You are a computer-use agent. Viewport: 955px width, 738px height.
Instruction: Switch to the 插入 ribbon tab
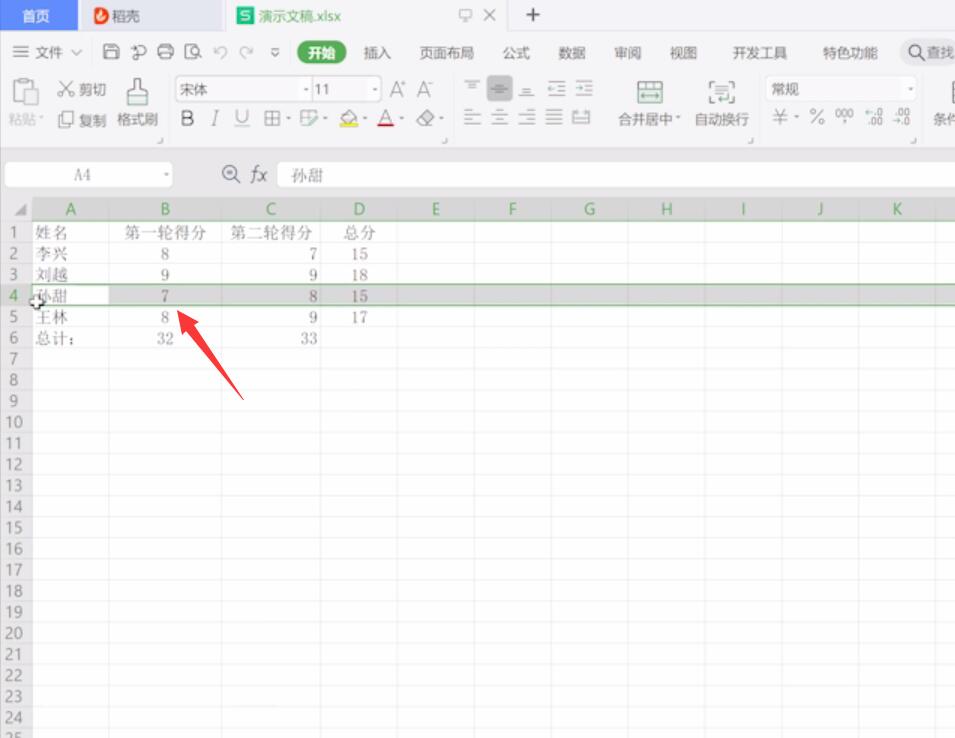(x=377, y=53)
